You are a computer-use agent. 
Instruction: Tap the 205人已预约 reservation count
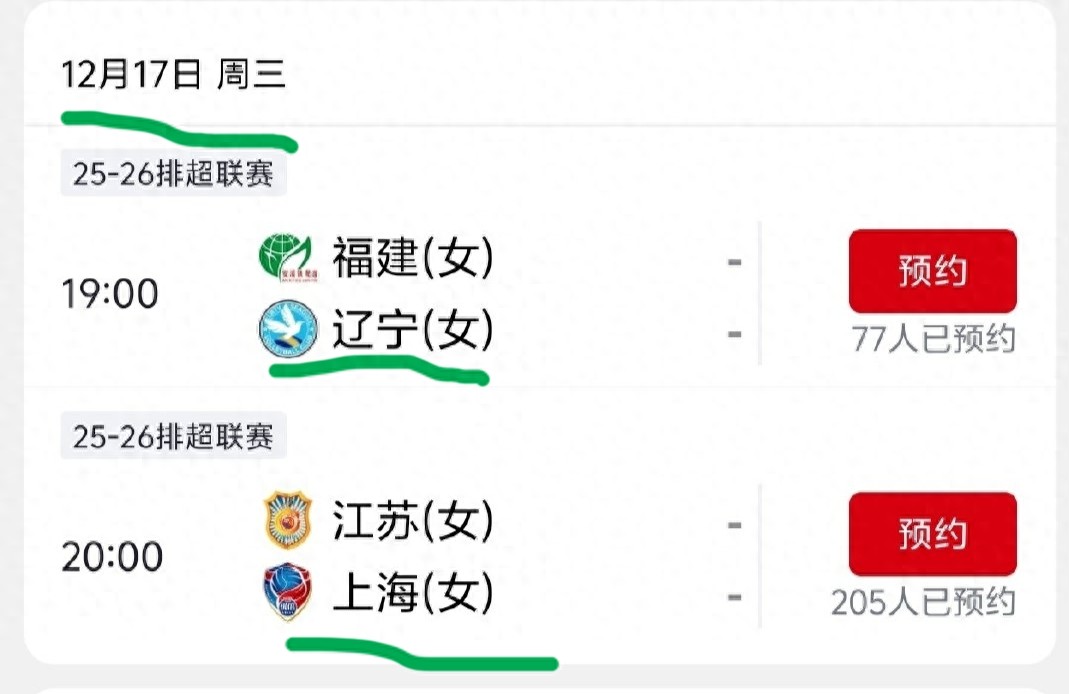(x=923, y=602)
